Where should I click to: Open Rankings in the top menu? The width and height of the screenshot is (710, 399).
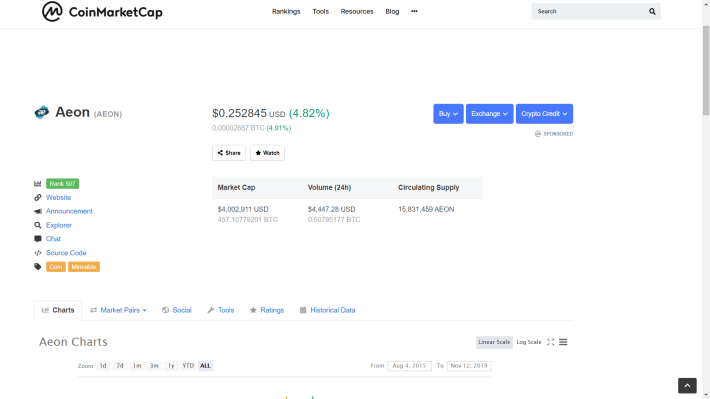pyautogui.click(x=286, y=11)
